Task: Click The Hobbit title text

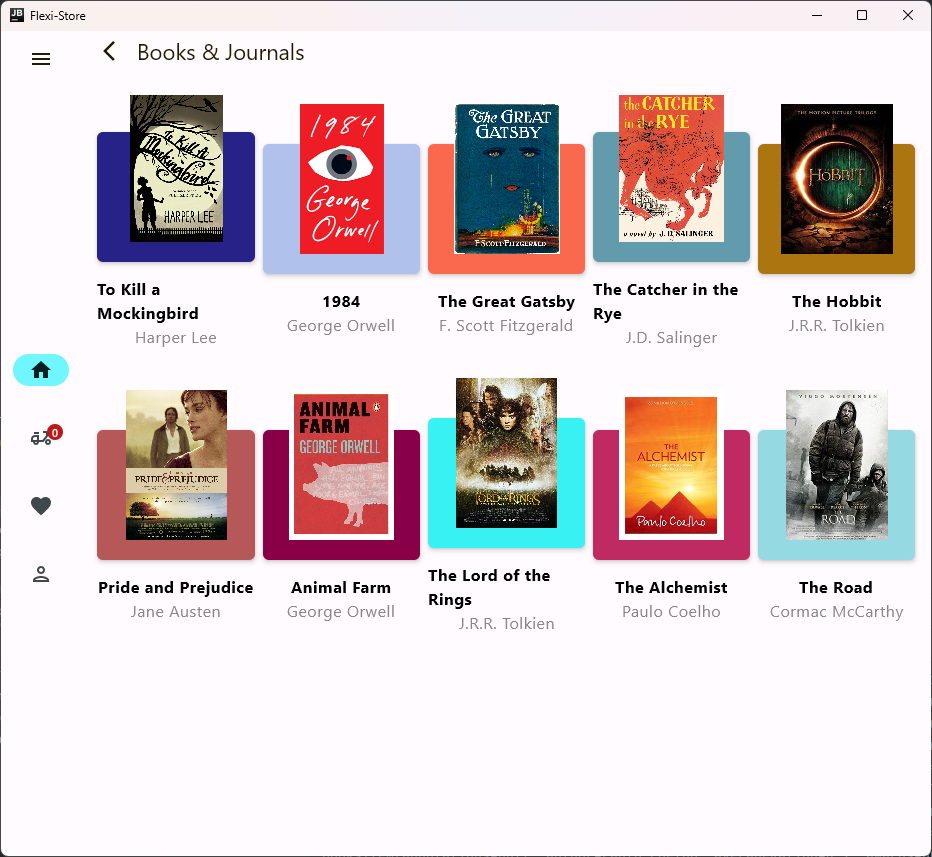Action: [836, 301]
